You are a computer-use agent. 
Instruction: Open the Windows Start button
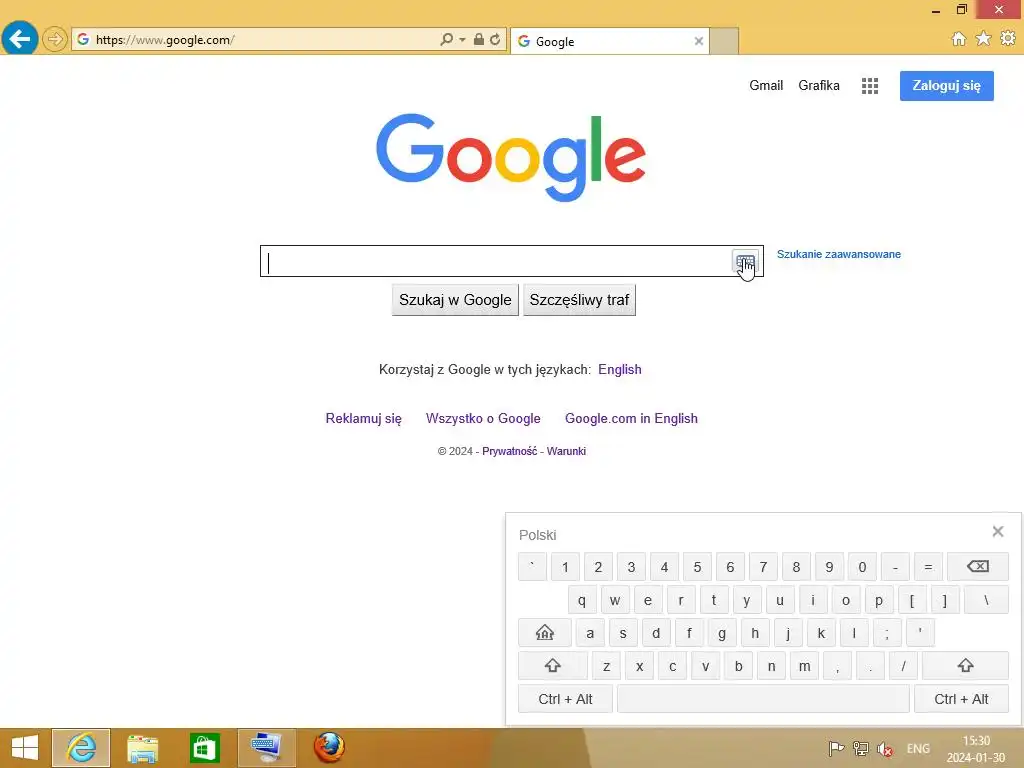[25, 748]
